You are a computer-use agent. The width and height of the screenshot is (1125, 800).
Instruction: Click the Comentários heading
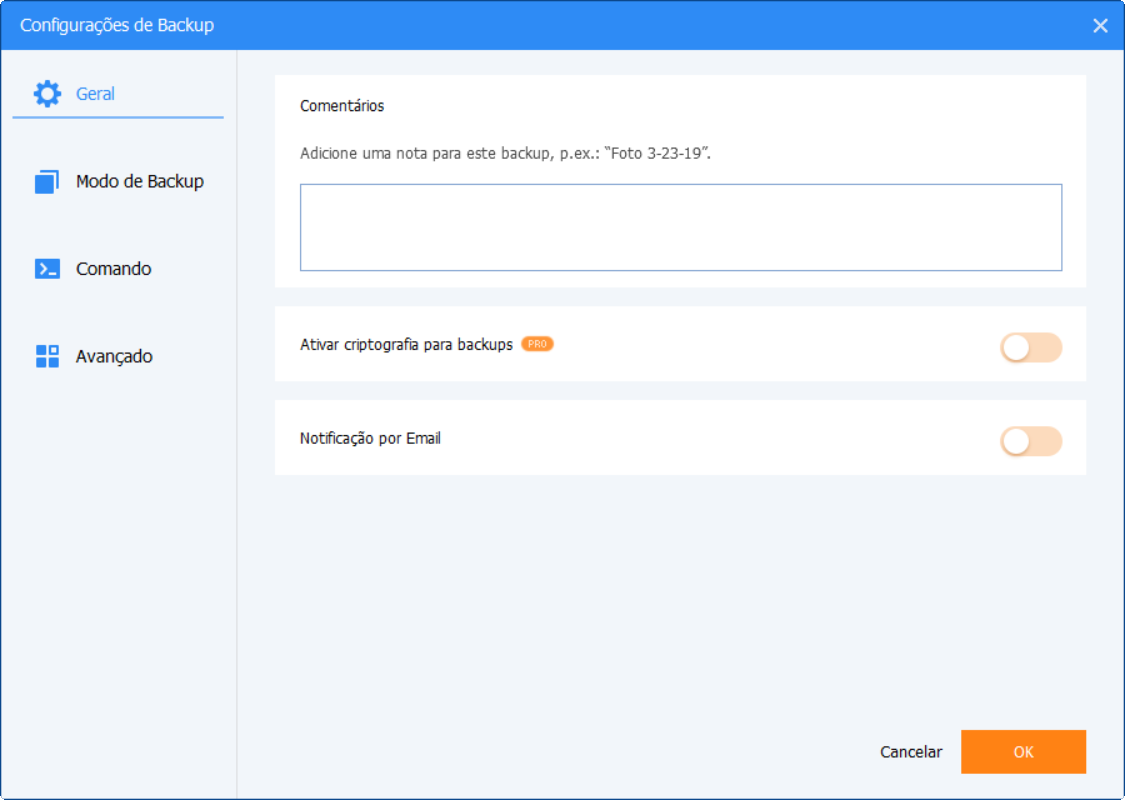(x=342, y=106)
